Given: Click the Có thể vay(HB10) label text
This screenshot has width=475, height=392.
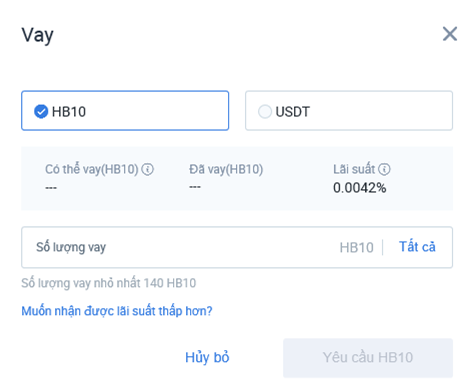Looking at the screenshot, I should pos(92,169).
